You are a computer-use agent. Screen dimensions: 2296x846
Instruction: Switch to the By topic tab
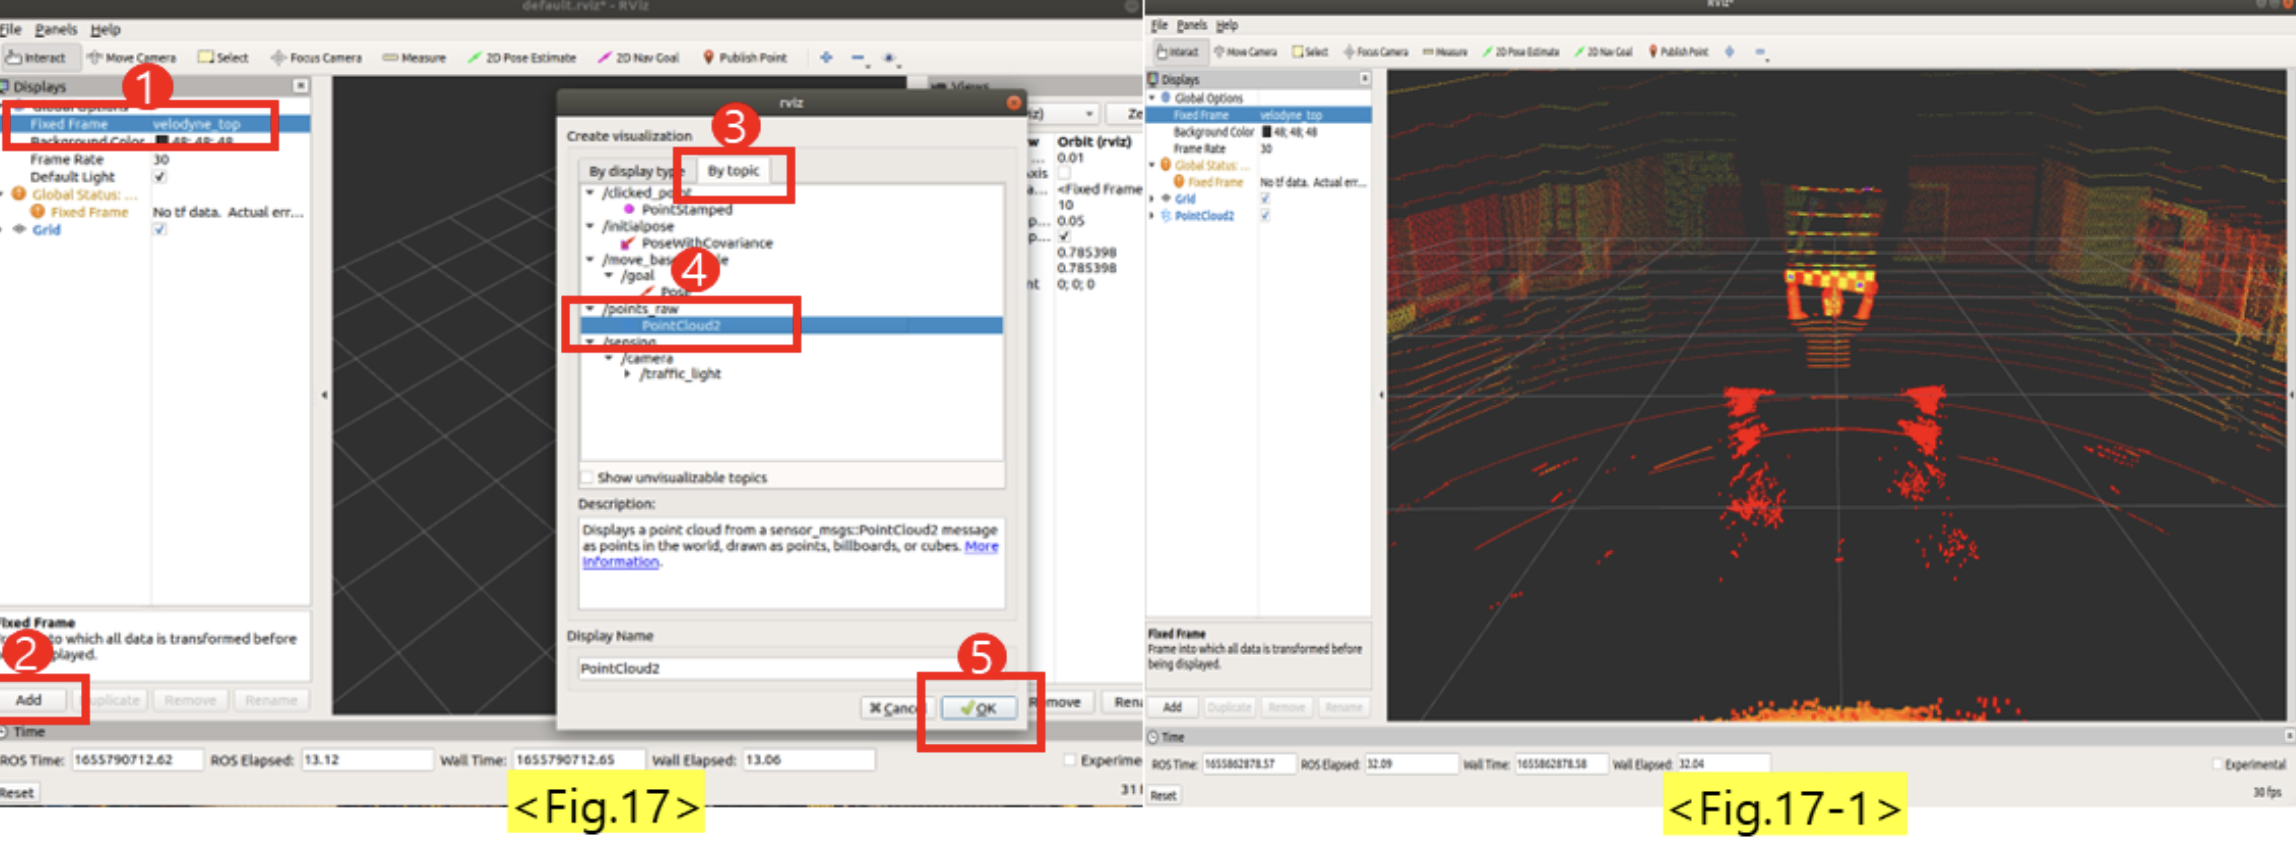733,171
